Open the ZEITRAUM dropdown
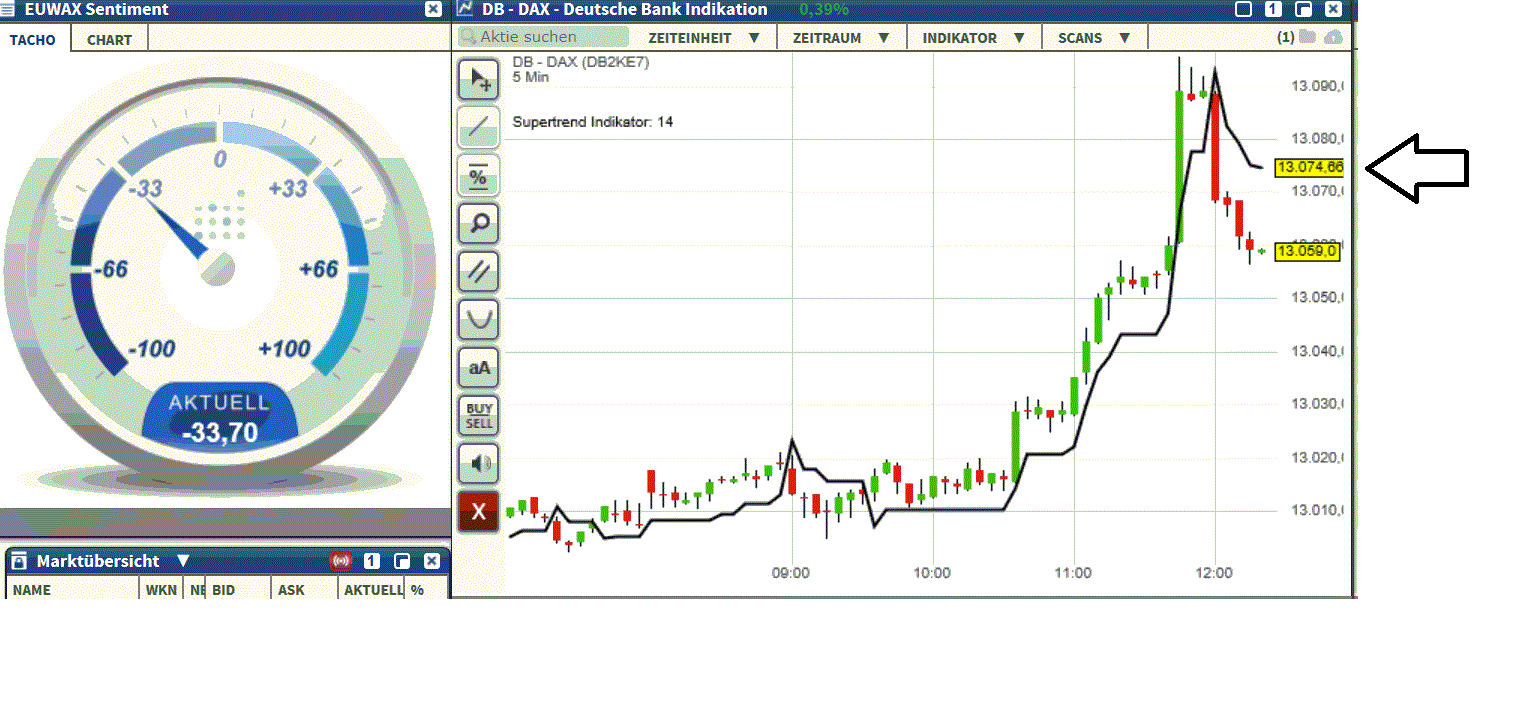This screenshot has width=1540, height=714. pyautogui.click(x=838, y=37)
